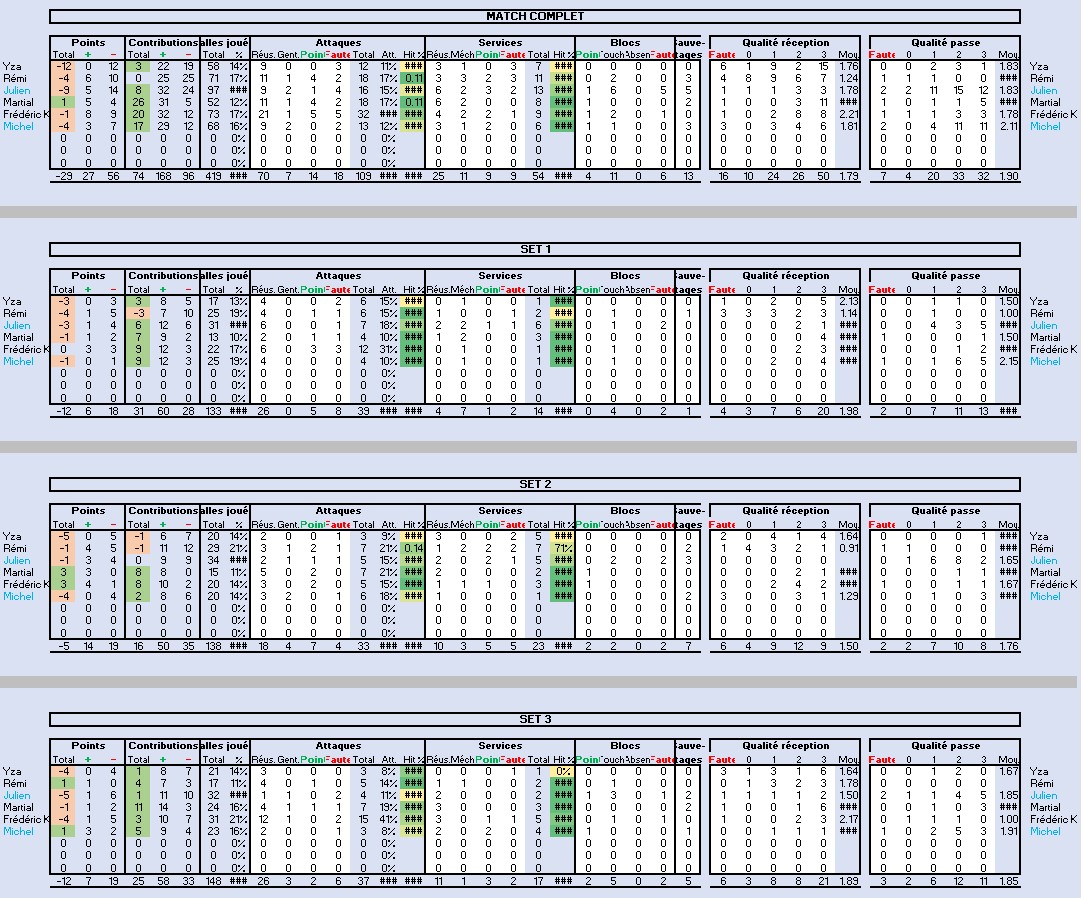The width and height of the screenshot is (1081, 898).
Task: Click Rémi's attack hit 0.14 in SET 2
Action: [x=413, y=548]
